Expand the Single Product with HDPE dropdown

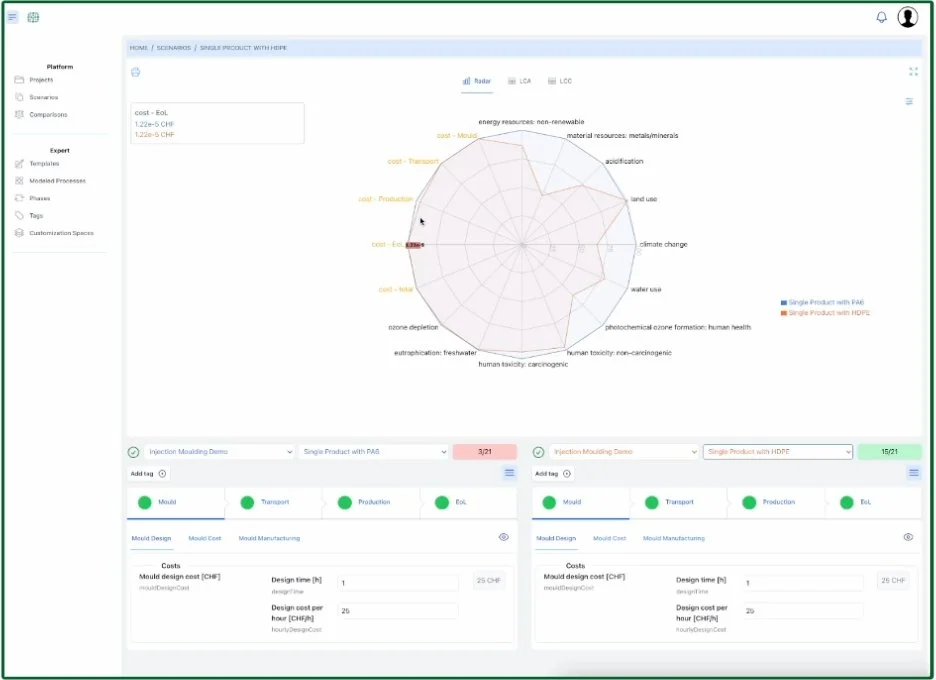[x=778, y=452]
